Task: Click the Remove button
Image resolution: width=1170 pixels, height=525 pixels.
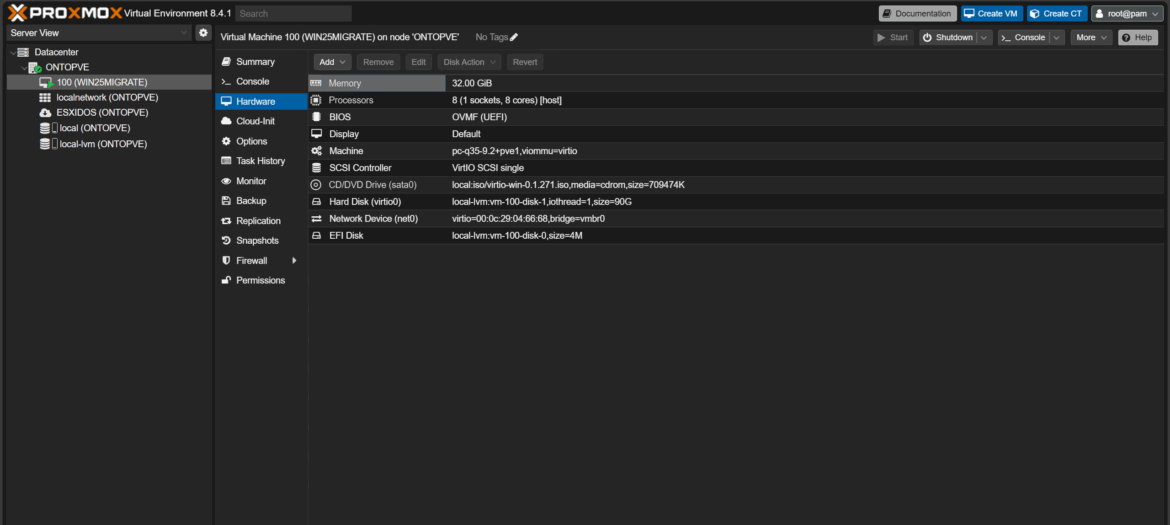Action: click(378, 62)
